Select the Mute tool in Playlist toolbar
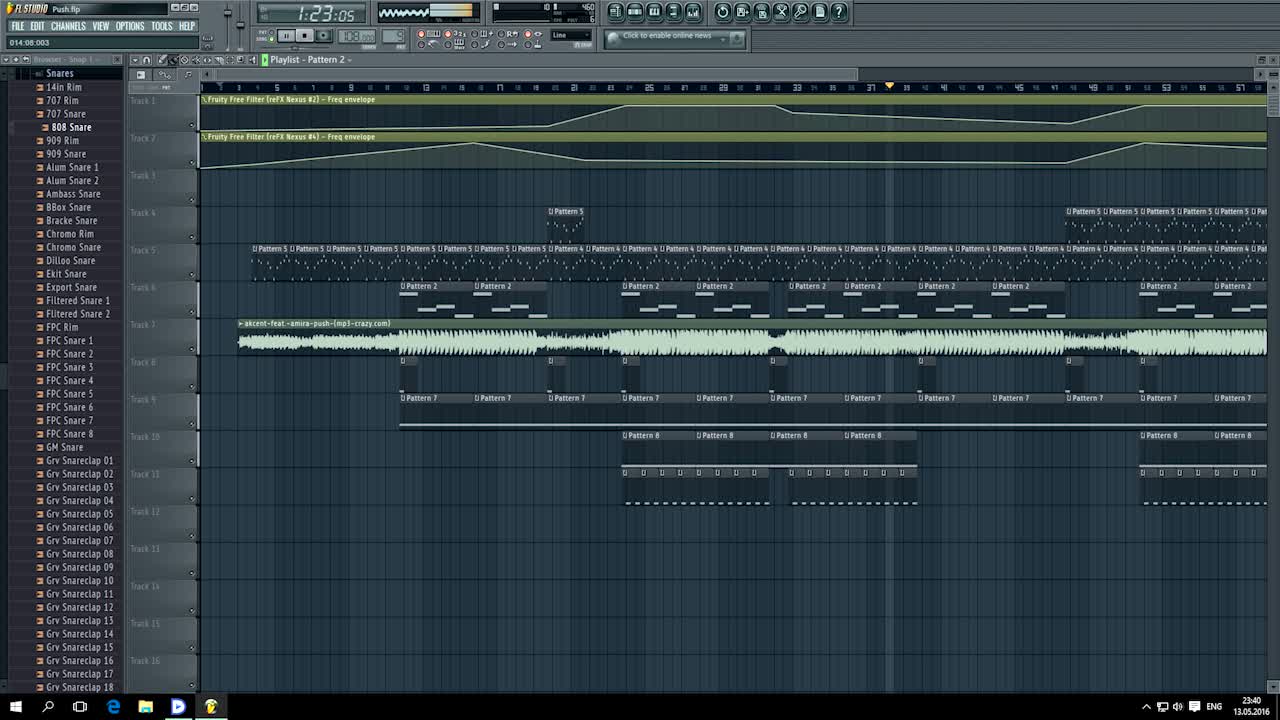1280x720 pixels. [x=196, y=60]
